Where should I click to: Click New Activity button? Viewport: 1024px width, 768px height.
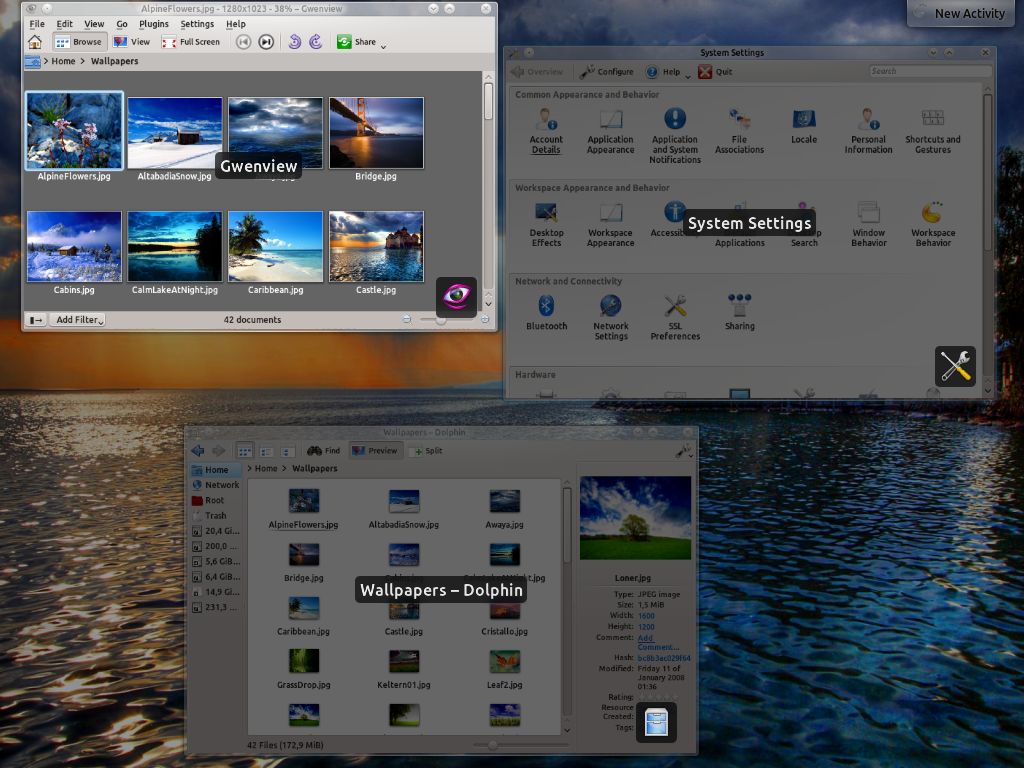[x=961, y=13]
